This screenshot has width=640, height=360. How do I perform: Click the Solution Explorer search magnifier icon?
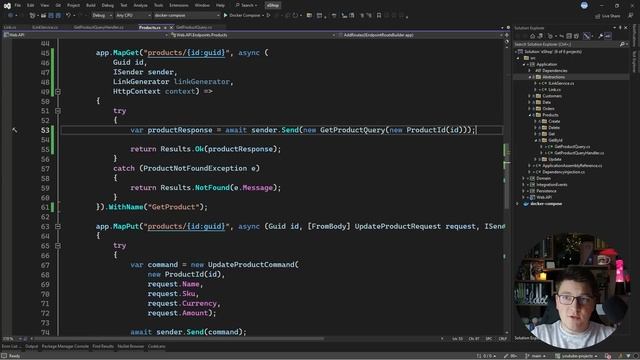click(x=622, y=44)
